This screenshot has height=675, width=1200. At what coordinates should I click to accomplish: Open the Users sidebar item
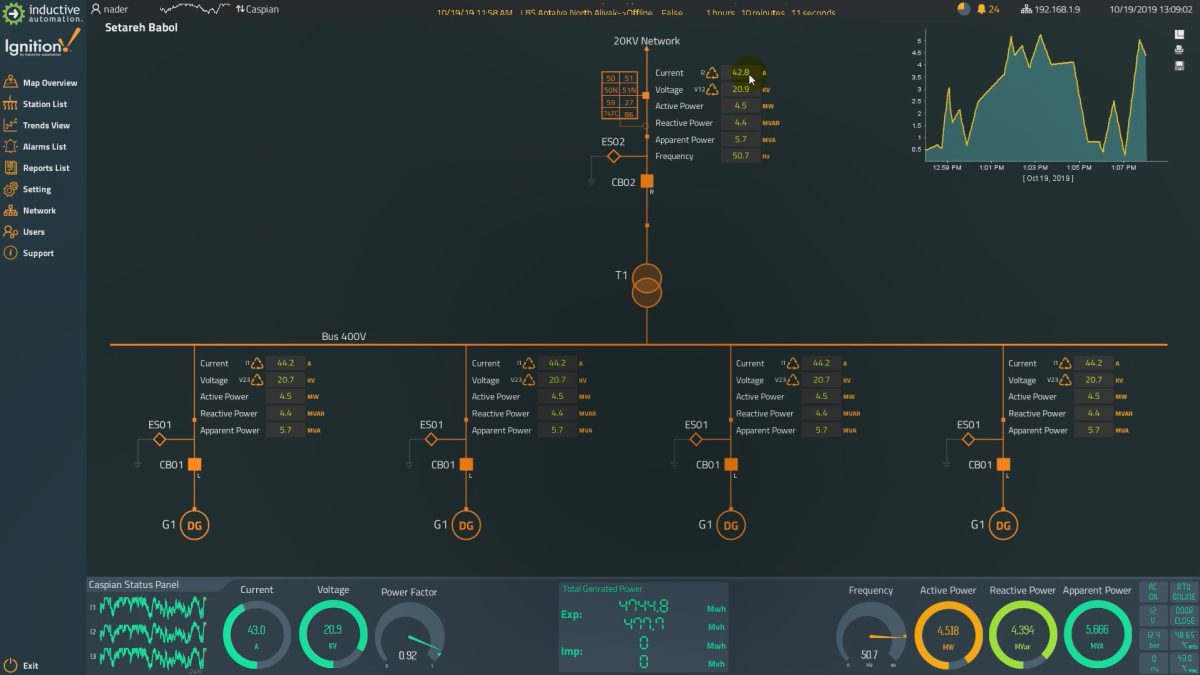[x=25, y=232]
